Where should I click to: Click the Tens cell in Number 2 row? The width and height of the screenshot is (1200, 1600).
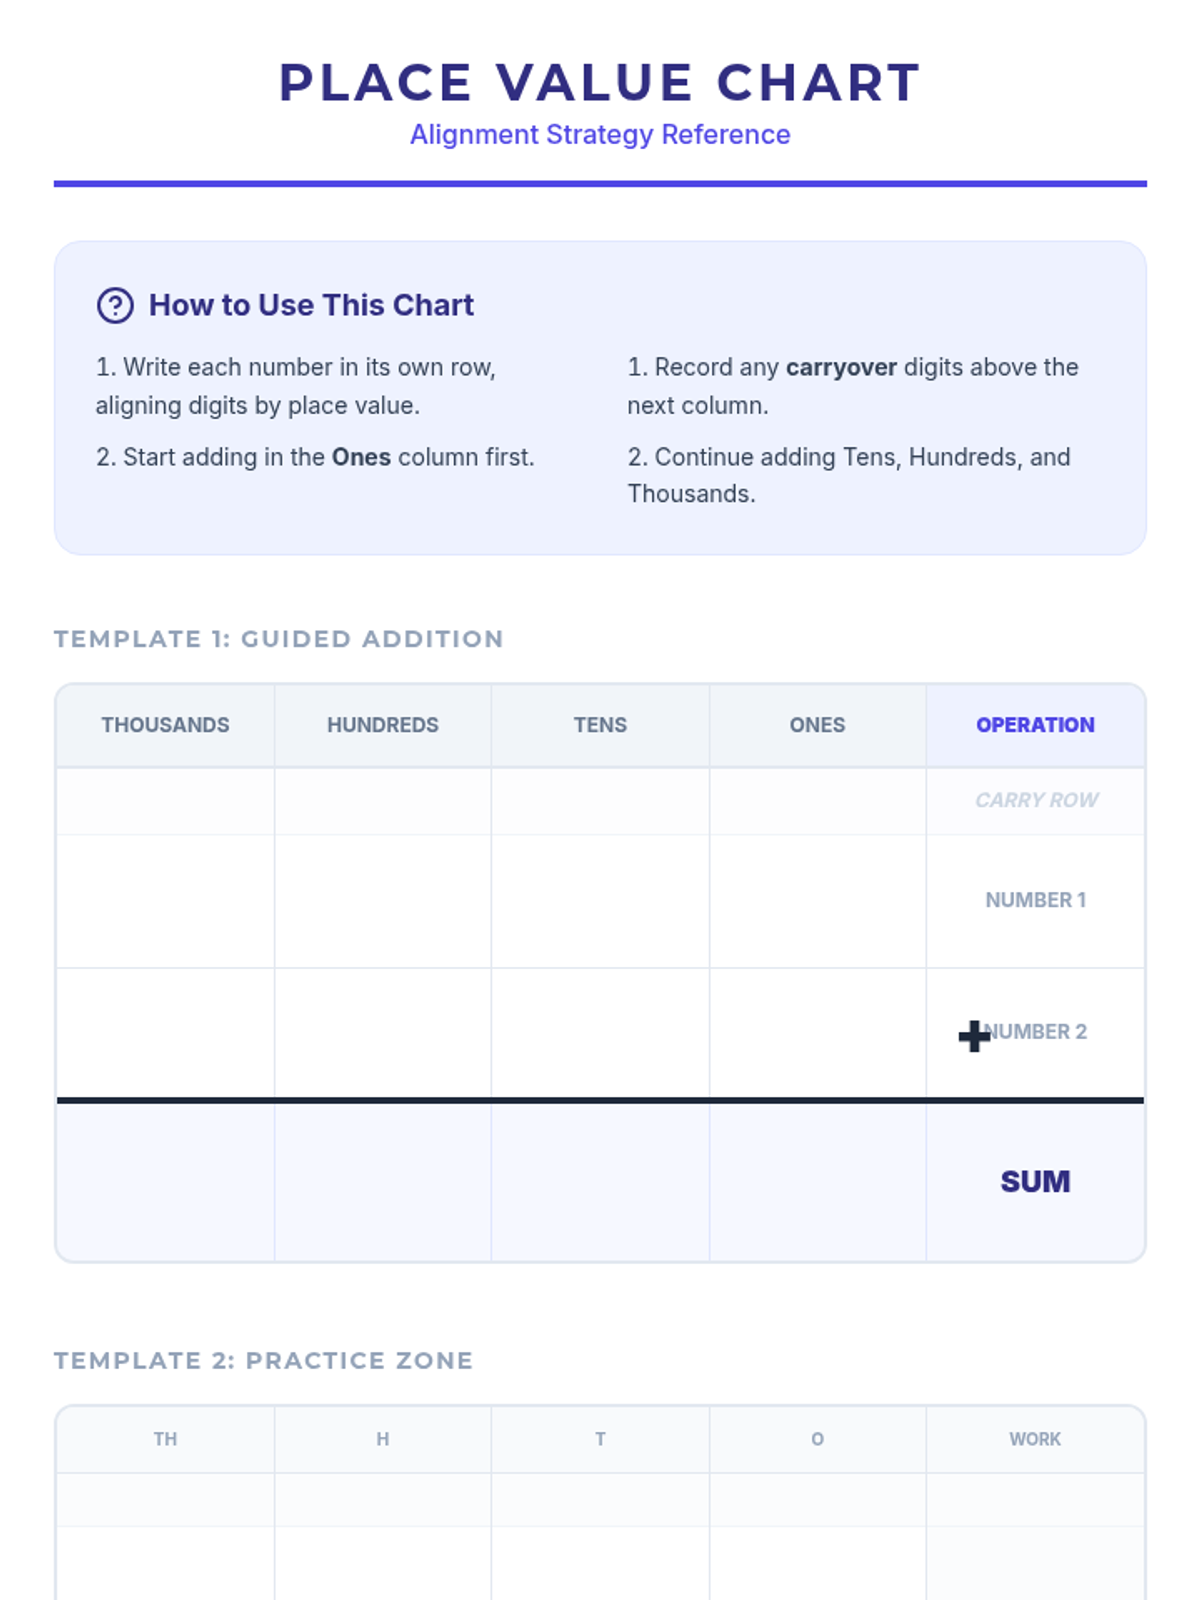click(600, 1033)
